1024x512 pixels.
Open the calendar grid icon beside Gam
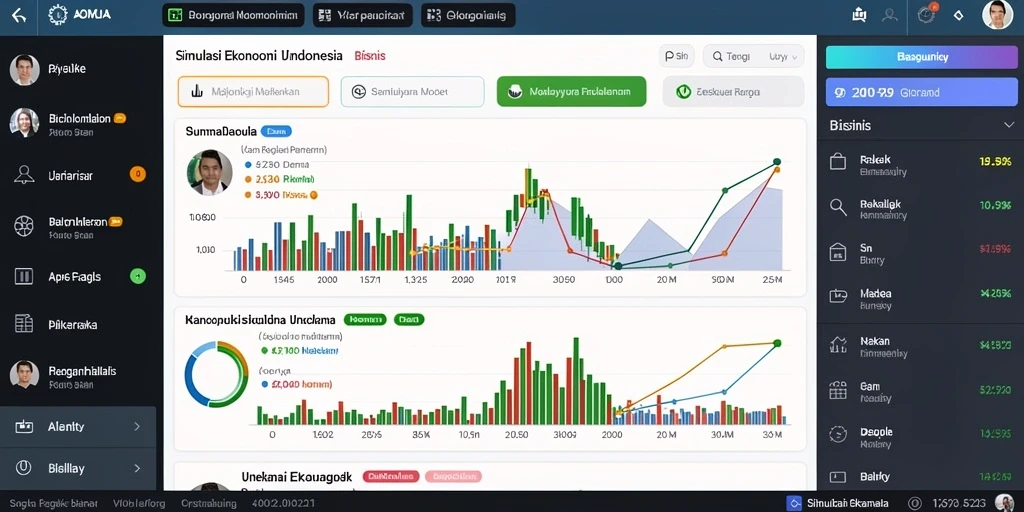[838, 391]
